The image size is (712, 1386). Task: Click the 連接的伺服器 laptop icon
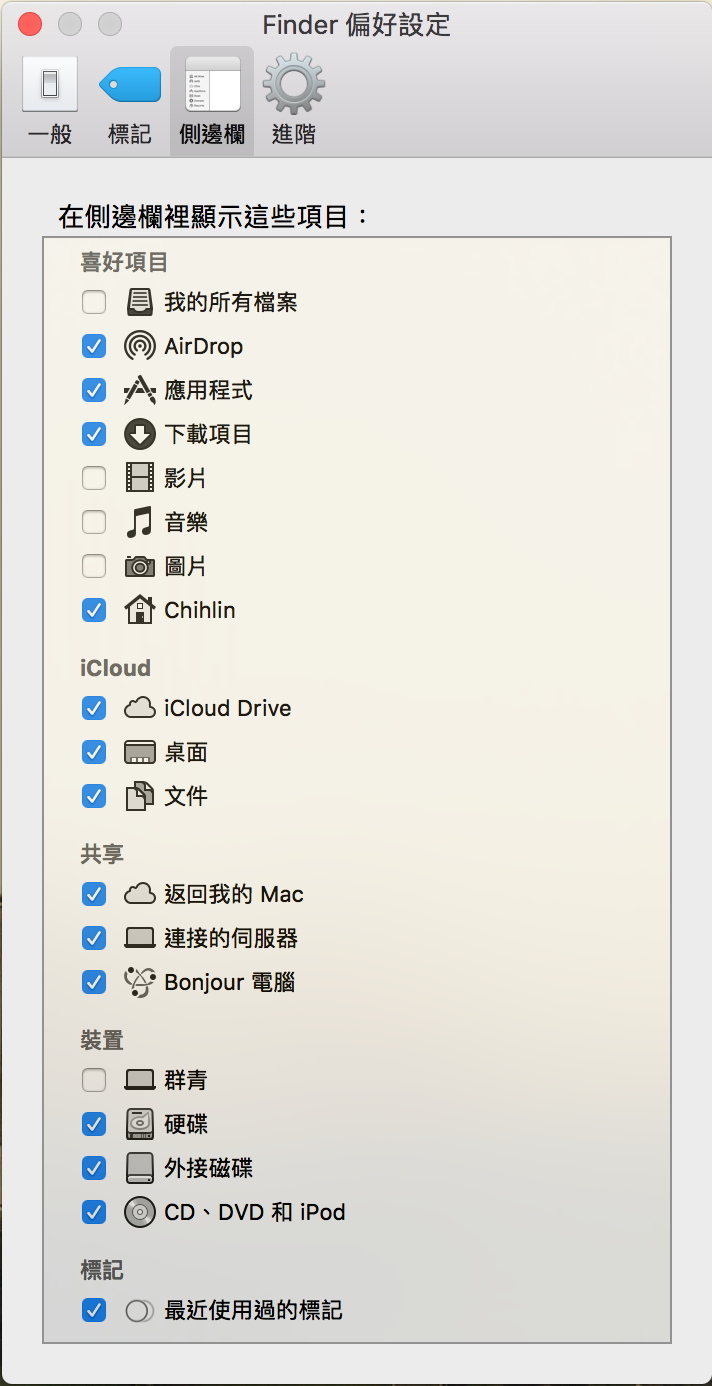click(x=140, y=938)
